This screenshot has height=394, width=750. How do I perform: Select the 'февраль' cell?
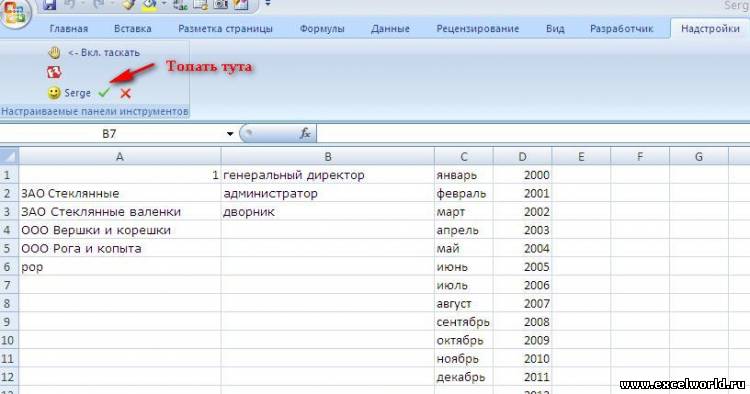tap(463, 193)
